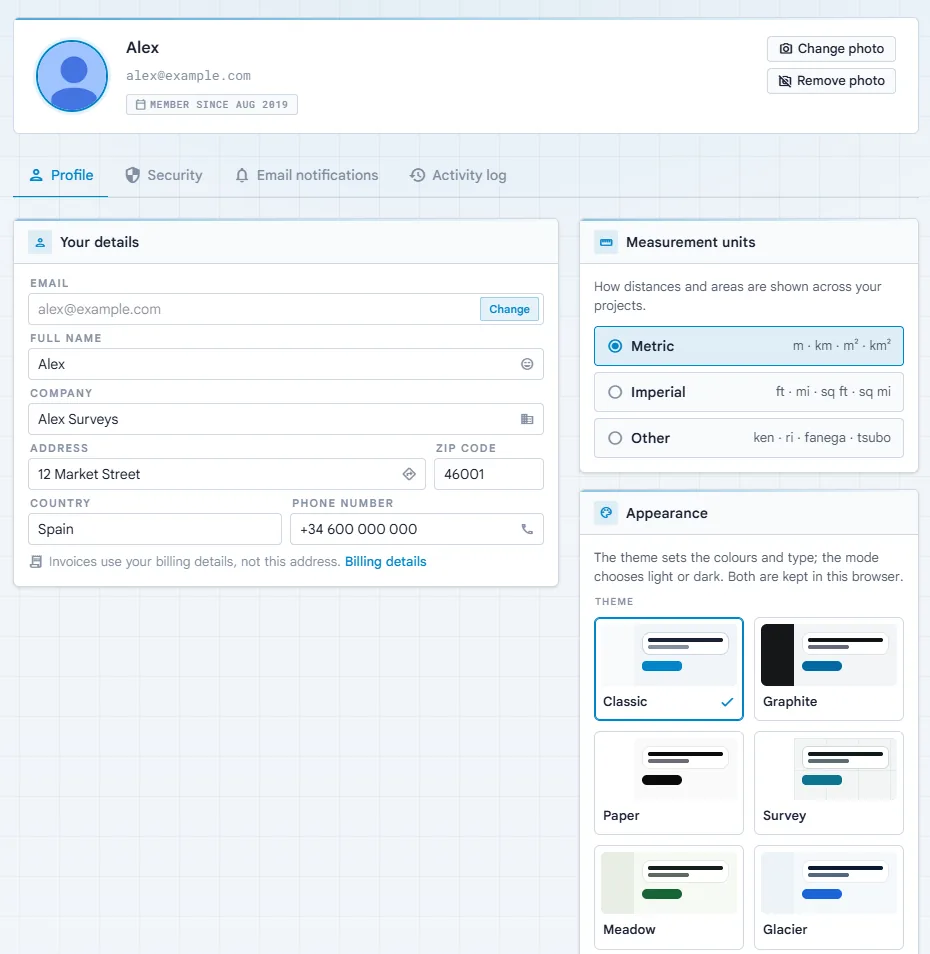
Task: Edit the Phone Number input field
Action: [x=417, y=529]
